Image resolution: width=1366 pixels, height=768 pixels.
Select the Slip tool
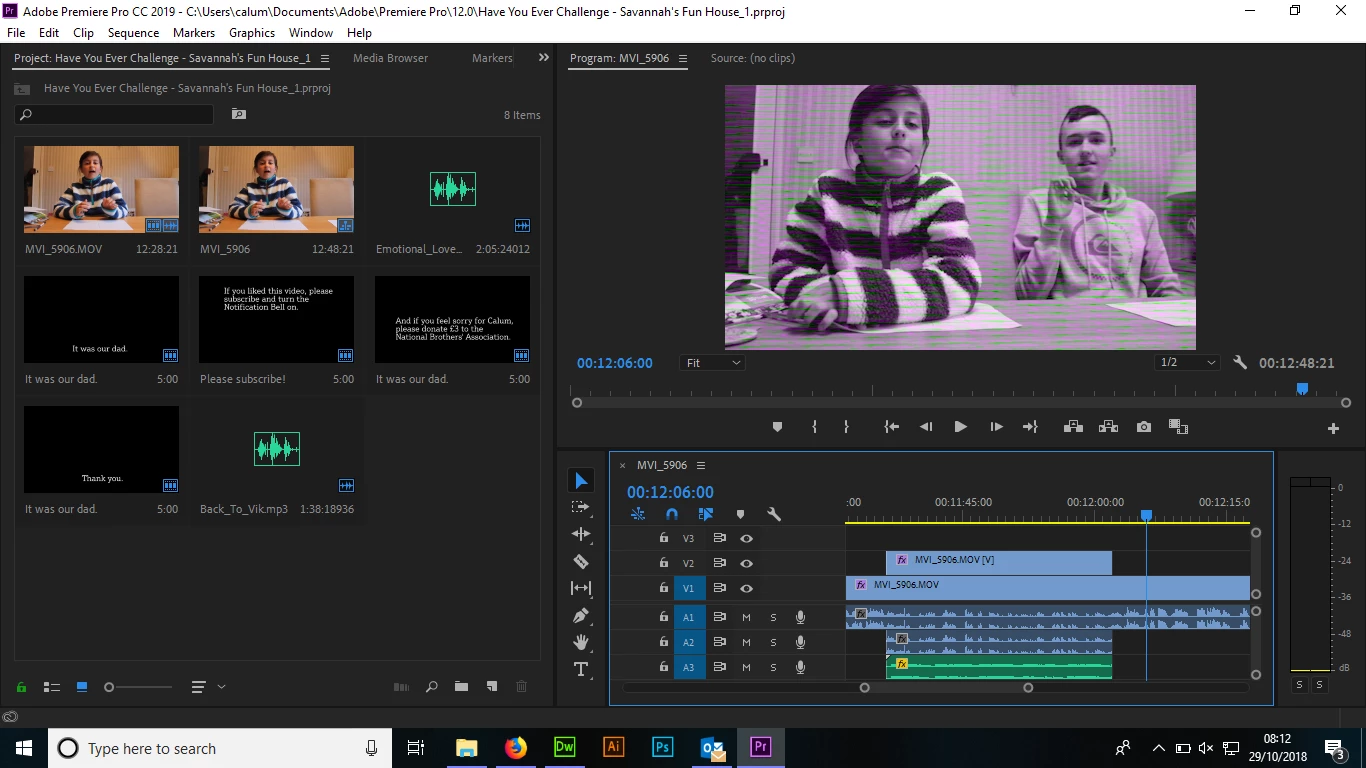tap(581, 589)
